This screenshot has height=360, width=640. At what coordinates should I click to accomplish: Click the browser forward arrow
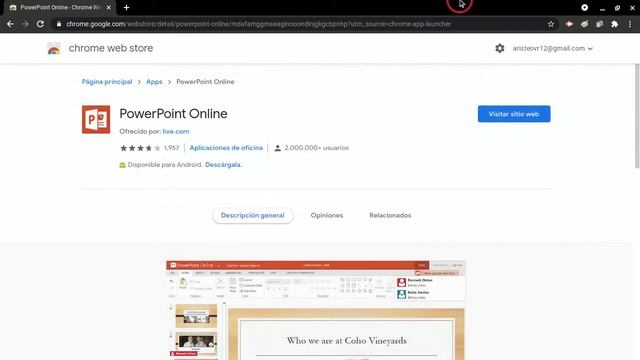click(25, 24)
